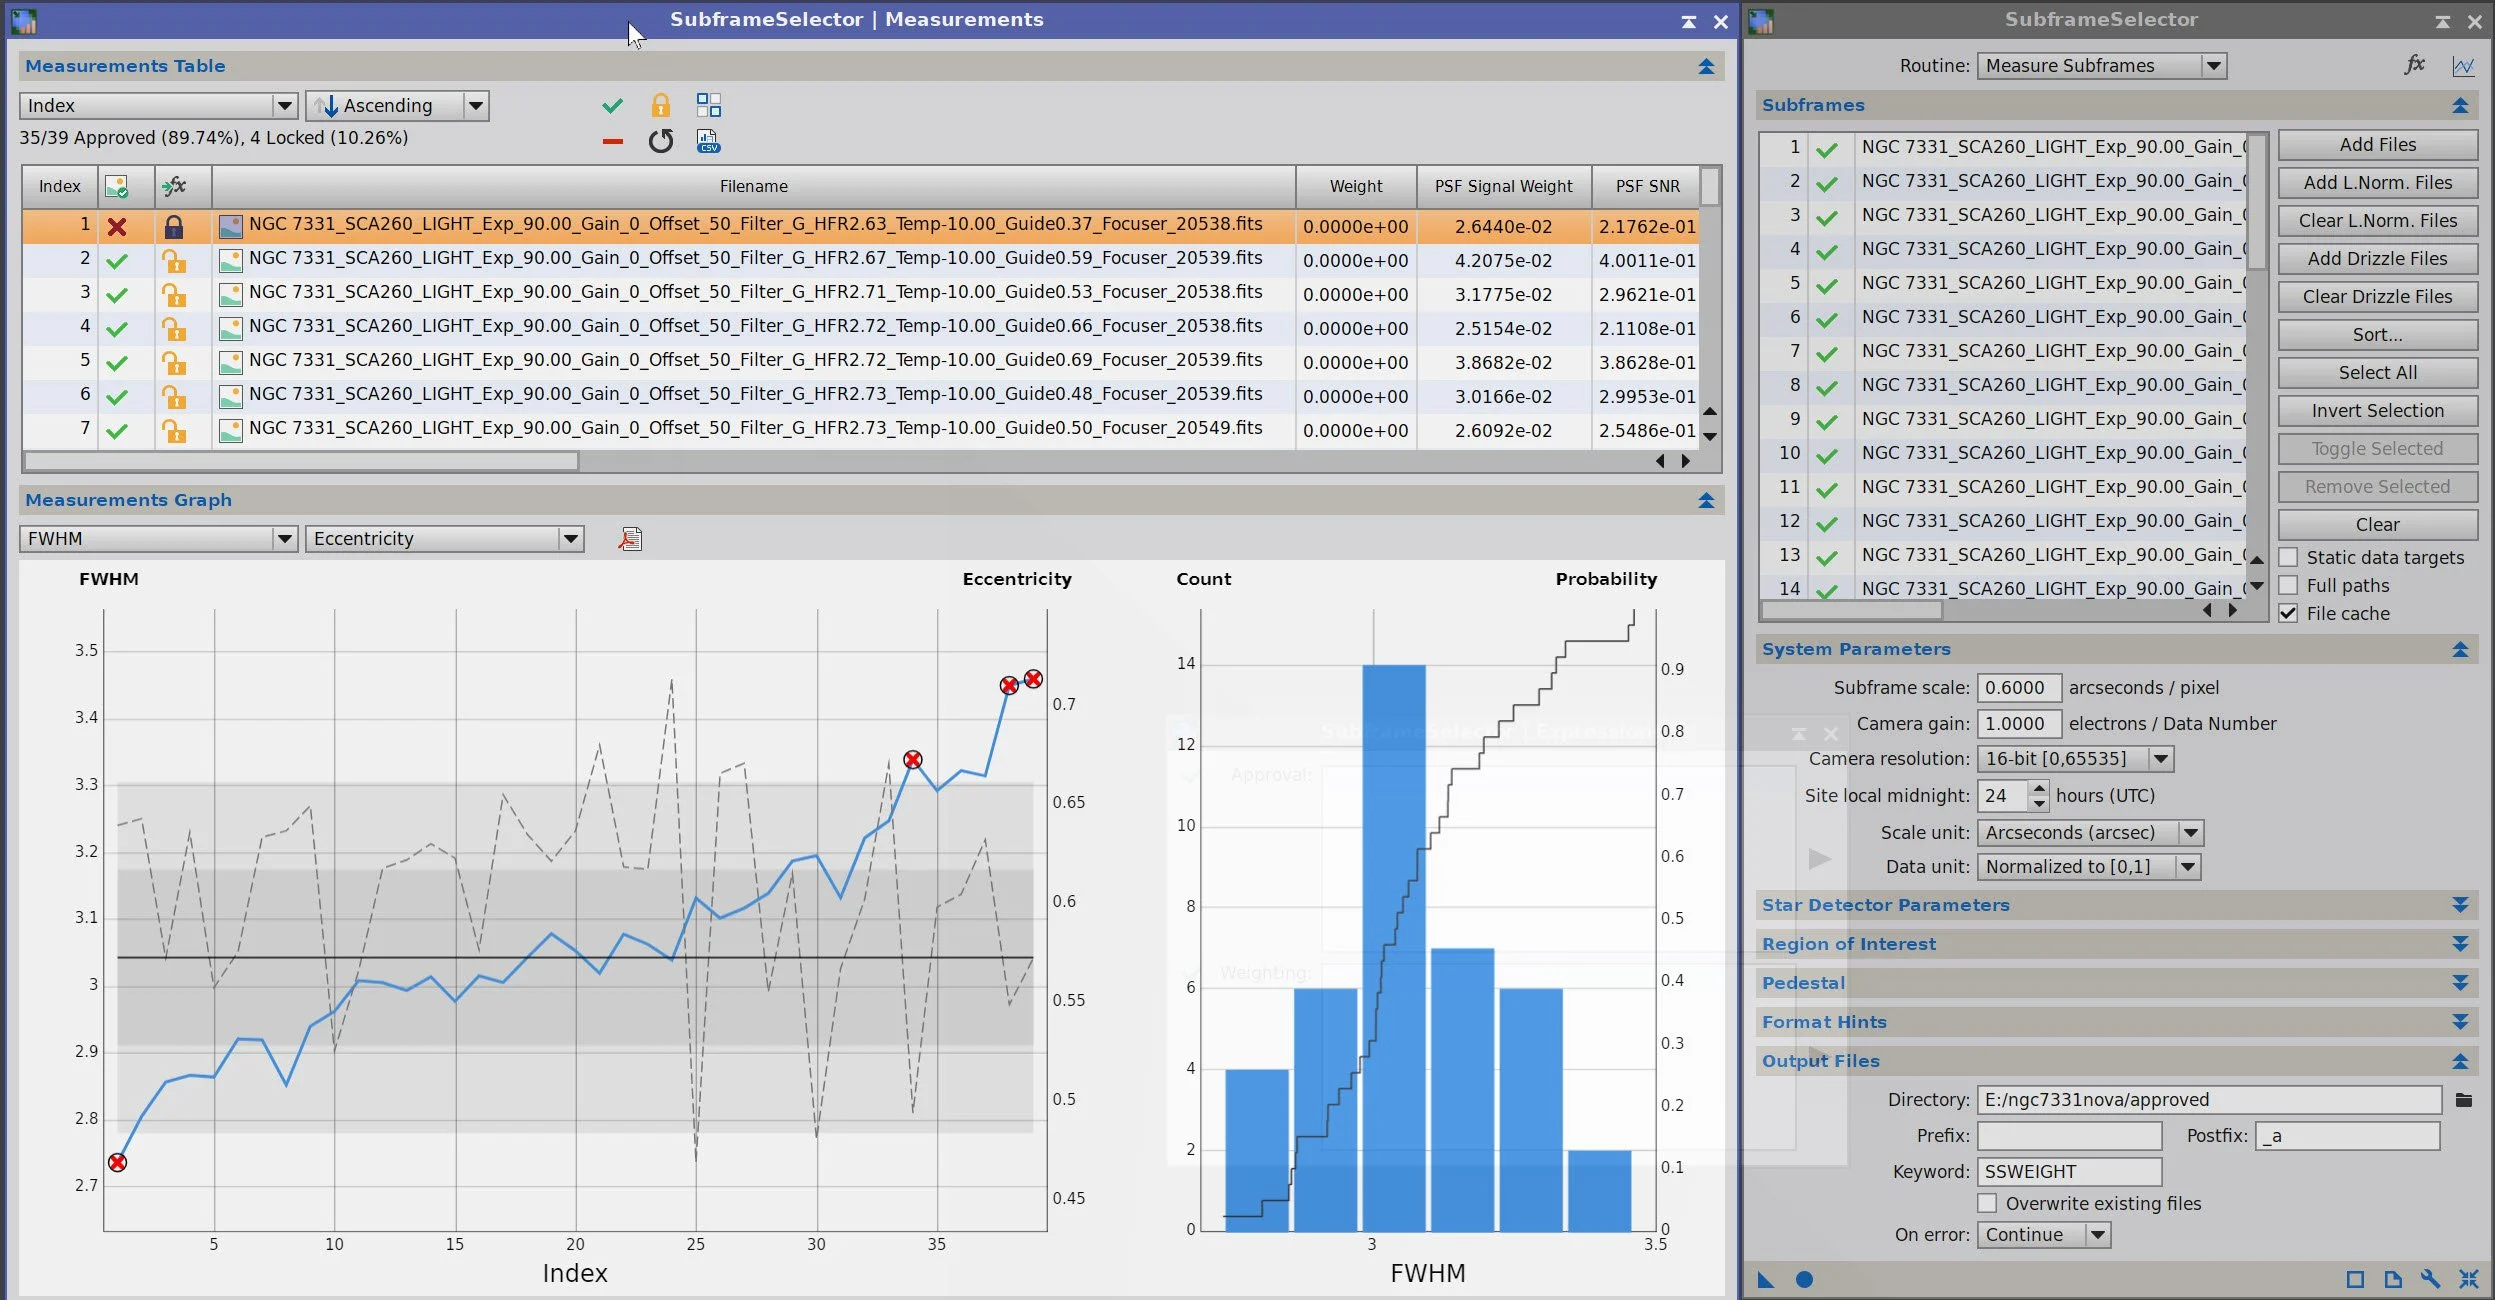Click the invert selection squares icon

pyautogui.click(x=708, y=105)
